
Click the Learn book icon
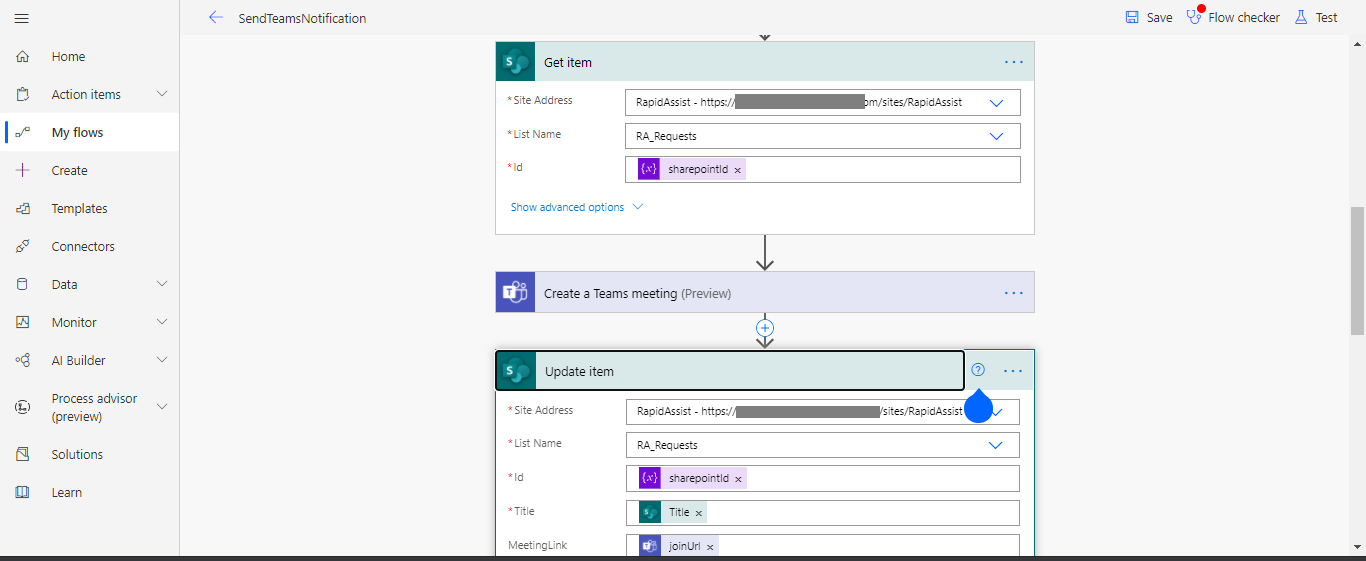click(x=23, y=493)
